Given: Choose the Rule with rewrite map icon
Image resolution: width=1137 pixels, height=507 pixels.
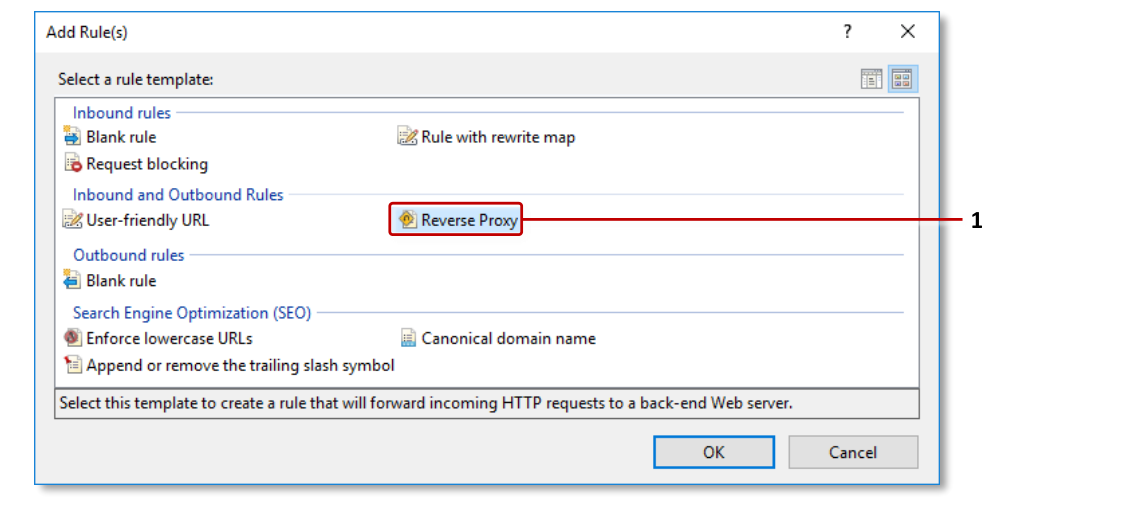Looking at the screenshot, I should (x=407, y=137).
